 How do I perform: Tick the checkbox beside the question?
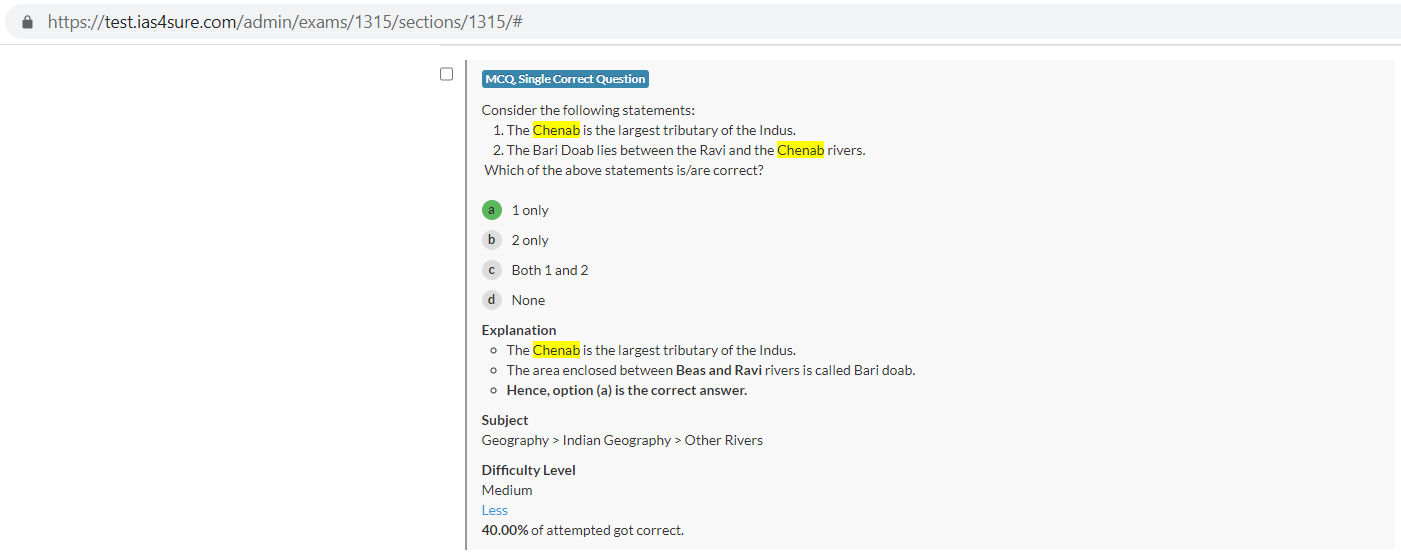(447, 74)
